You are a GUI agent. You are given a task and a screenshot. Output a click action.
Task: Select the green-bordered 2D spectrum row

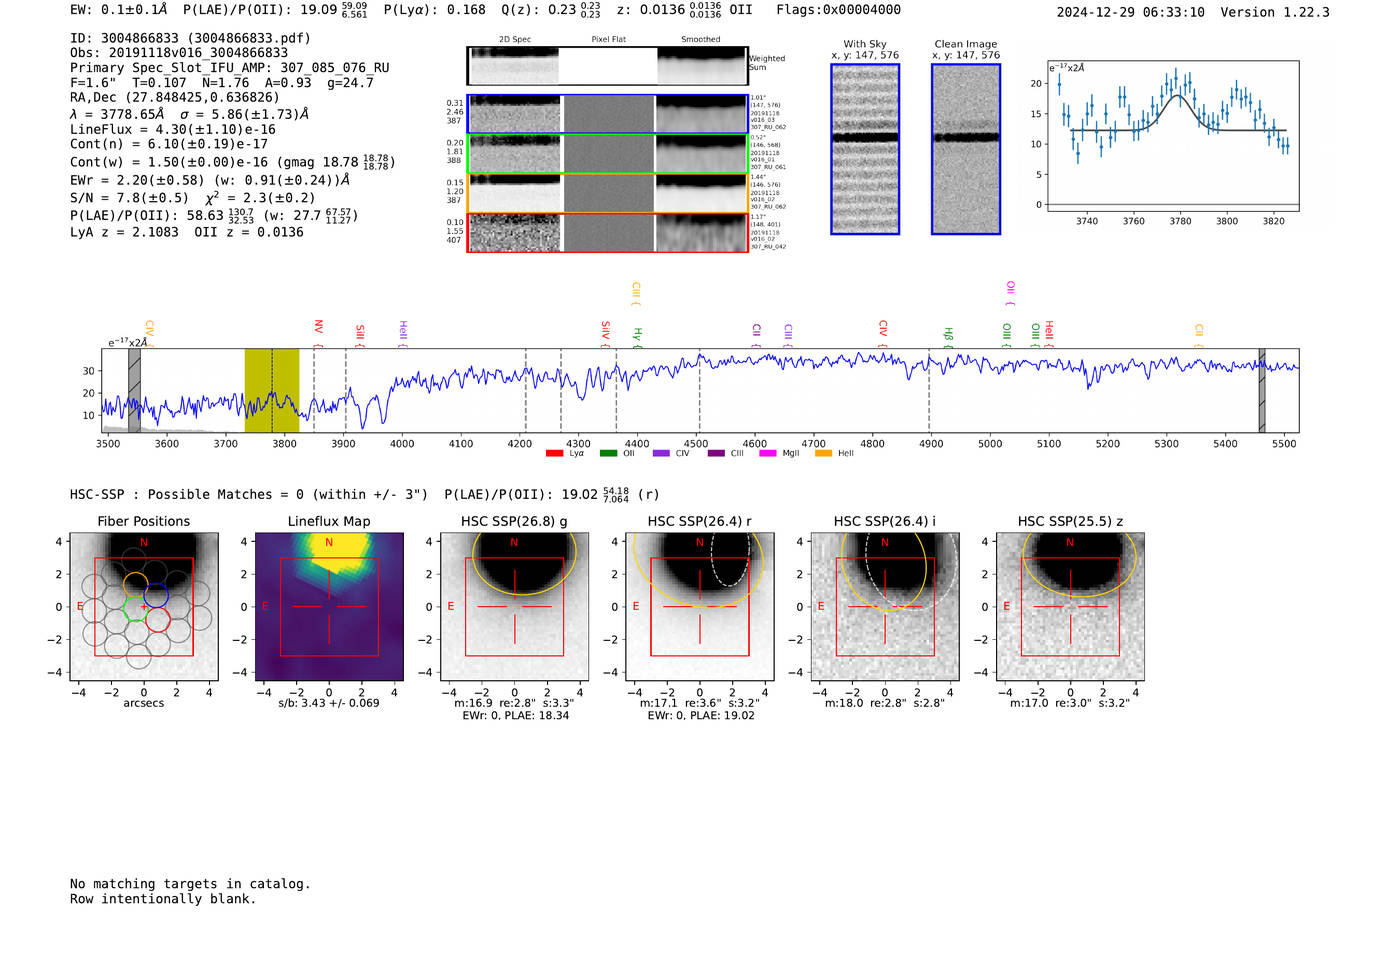607,153
